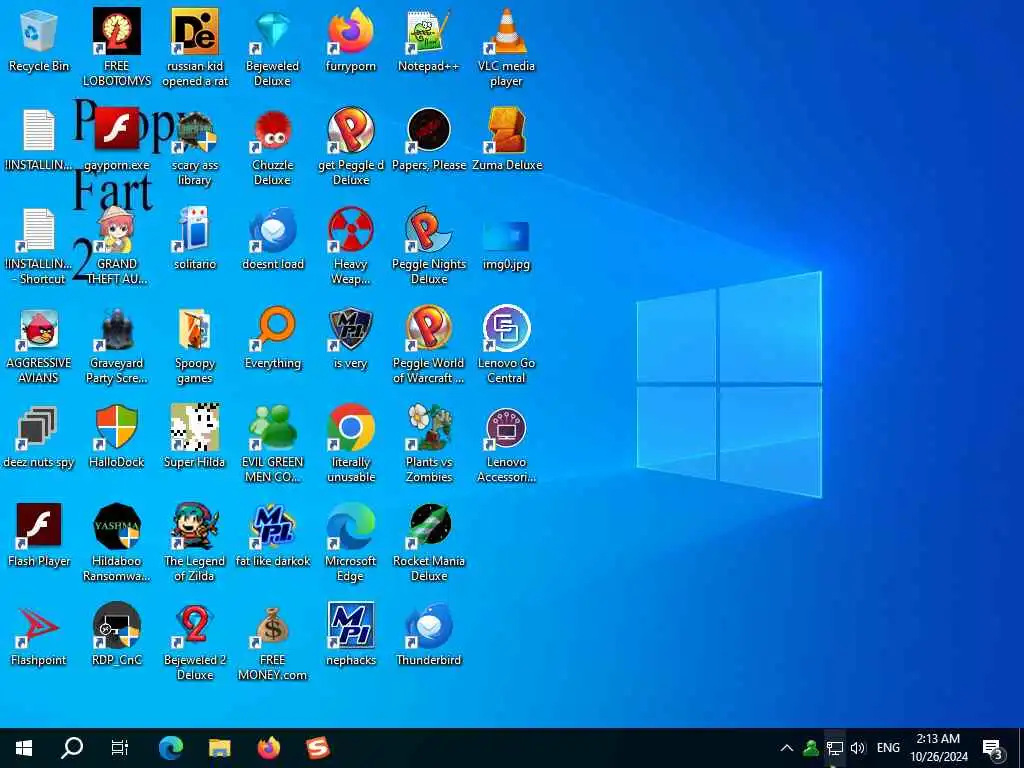The image size is (1024, 768).
Task: Select the 'russian kid opened a rat' icon
Action: (195, 48)
